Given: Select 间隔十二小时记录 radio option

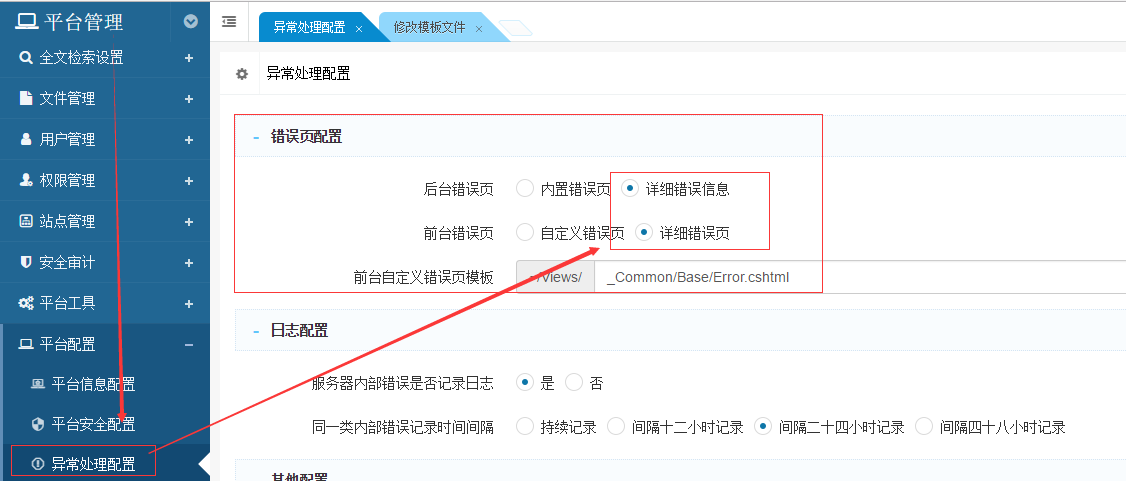Looking at the screenshot, I should click(x=616, y=427).
